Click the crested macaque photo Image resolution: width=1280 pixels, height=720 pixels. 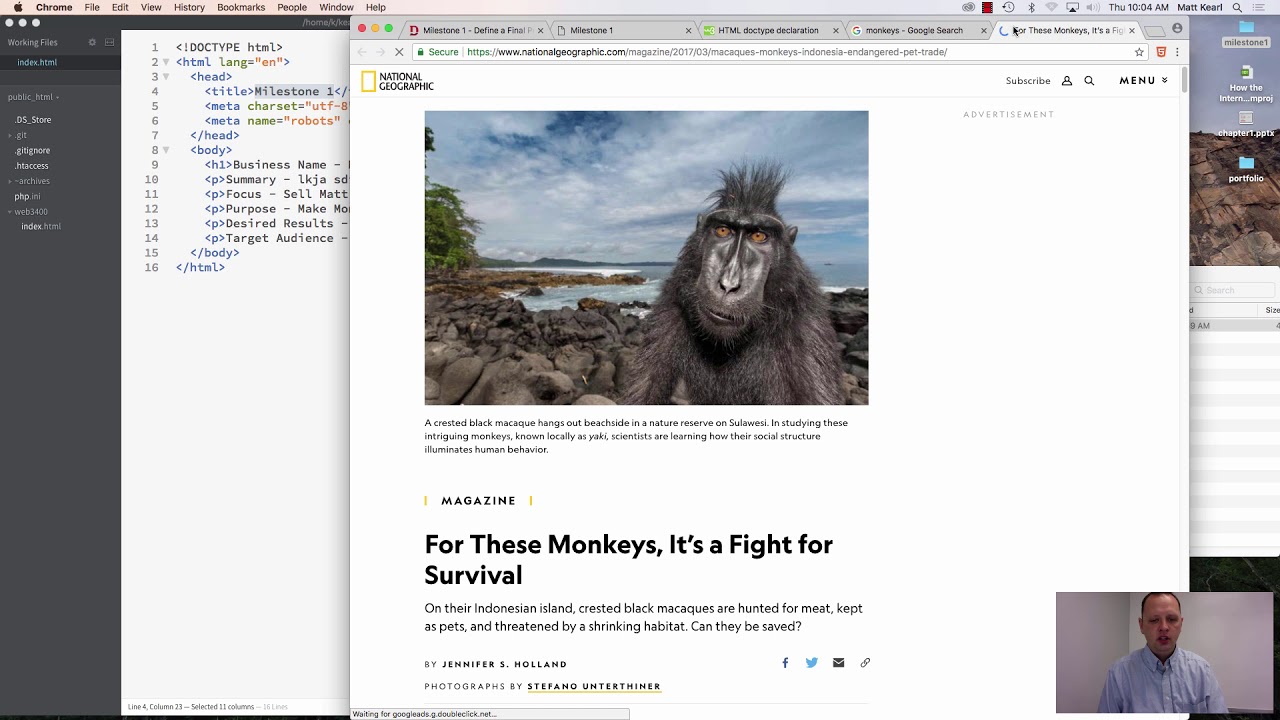click(x=646, y=258)
